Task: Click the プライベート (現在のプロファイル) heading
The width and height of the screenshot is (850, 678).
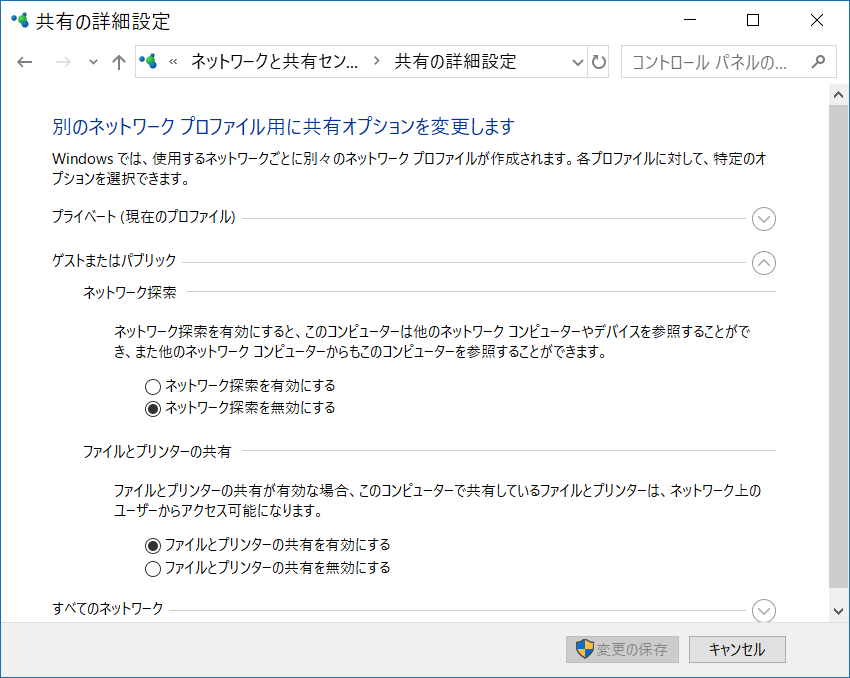Action: pos(144,217)
